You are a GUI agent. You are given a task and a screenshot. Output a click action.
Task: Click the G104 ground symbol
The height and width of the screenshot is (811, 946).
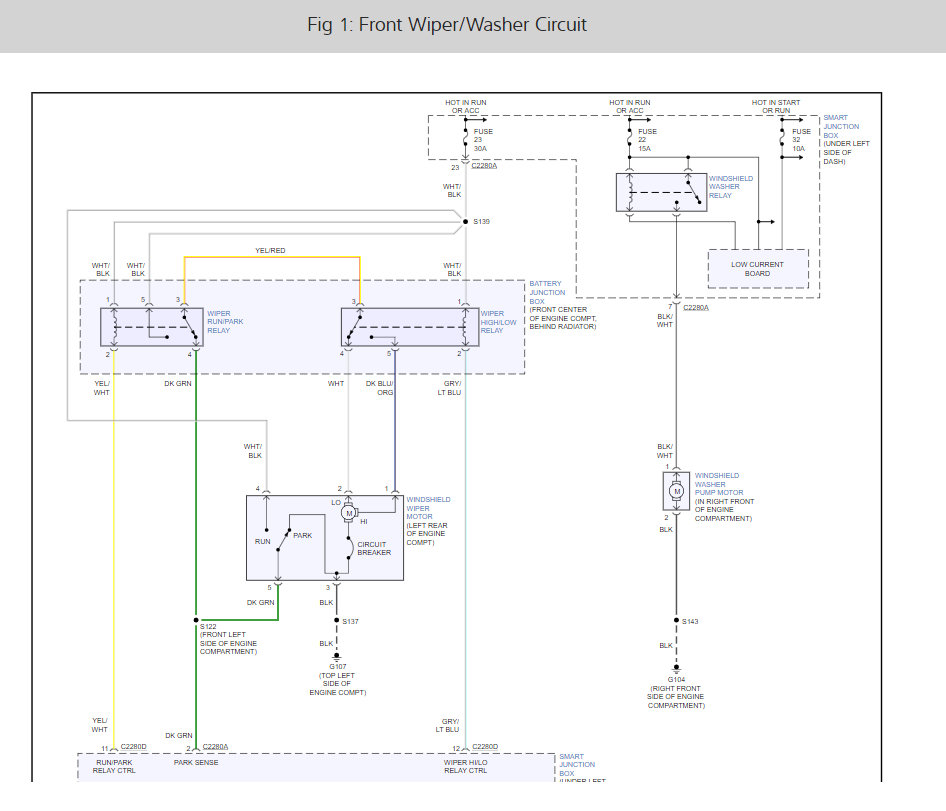pyautogui.click(x=676, y=668)
